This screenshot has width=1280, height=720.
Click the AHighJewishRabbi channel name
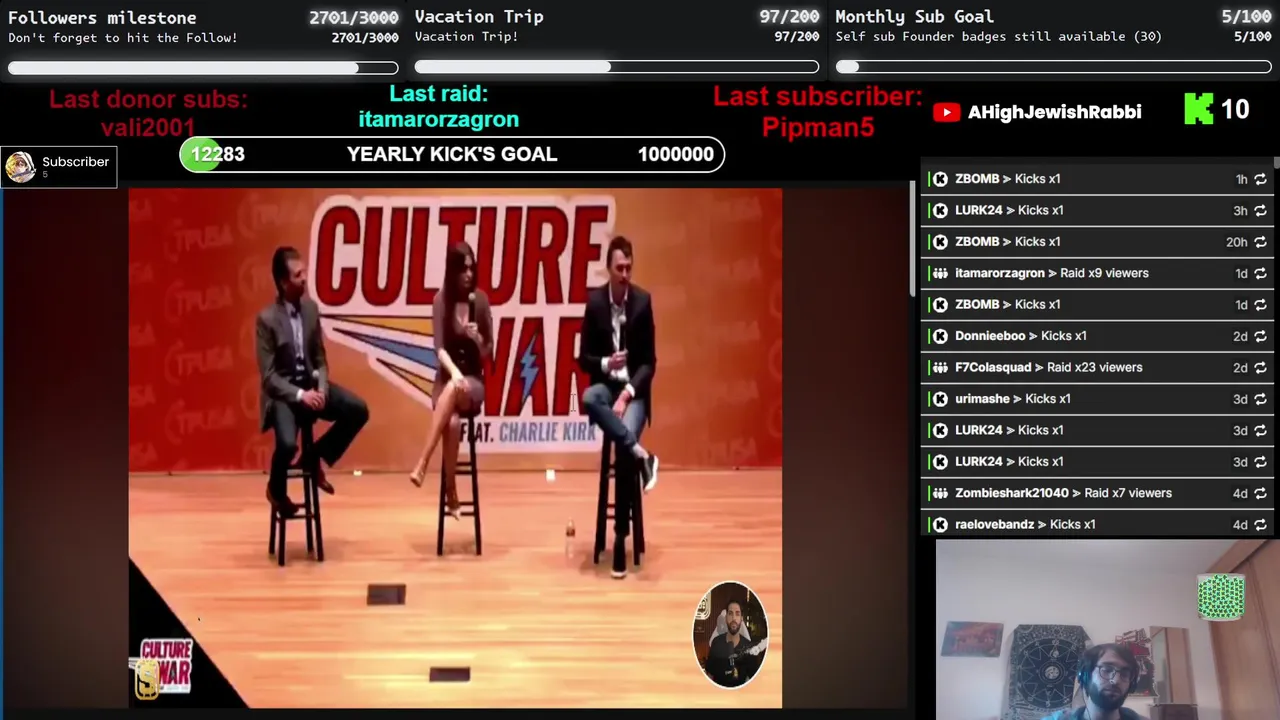point(1054,112)
